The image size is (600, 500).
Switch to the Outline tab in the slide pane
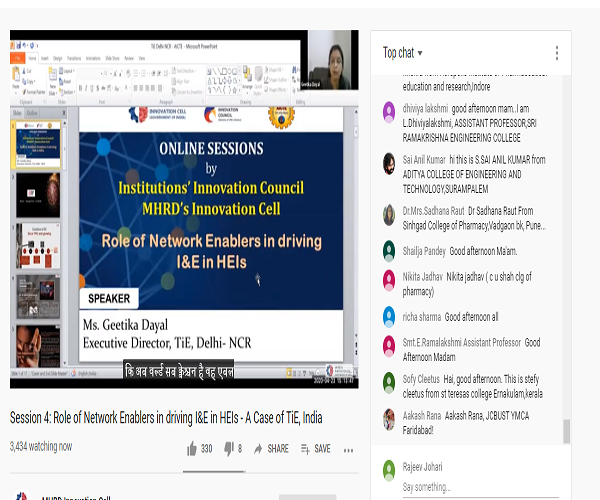click(32, 113)
